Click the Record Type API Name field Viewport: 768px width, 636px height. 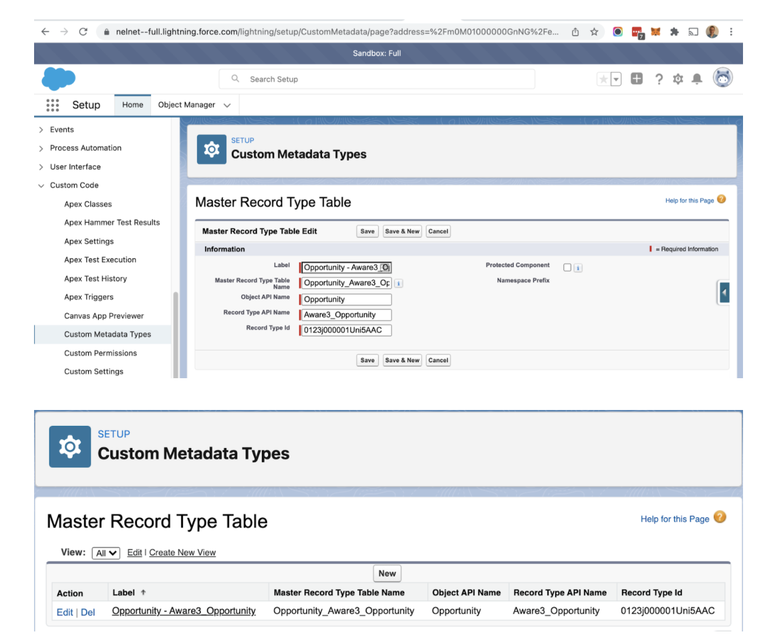[x=346, y=315]
